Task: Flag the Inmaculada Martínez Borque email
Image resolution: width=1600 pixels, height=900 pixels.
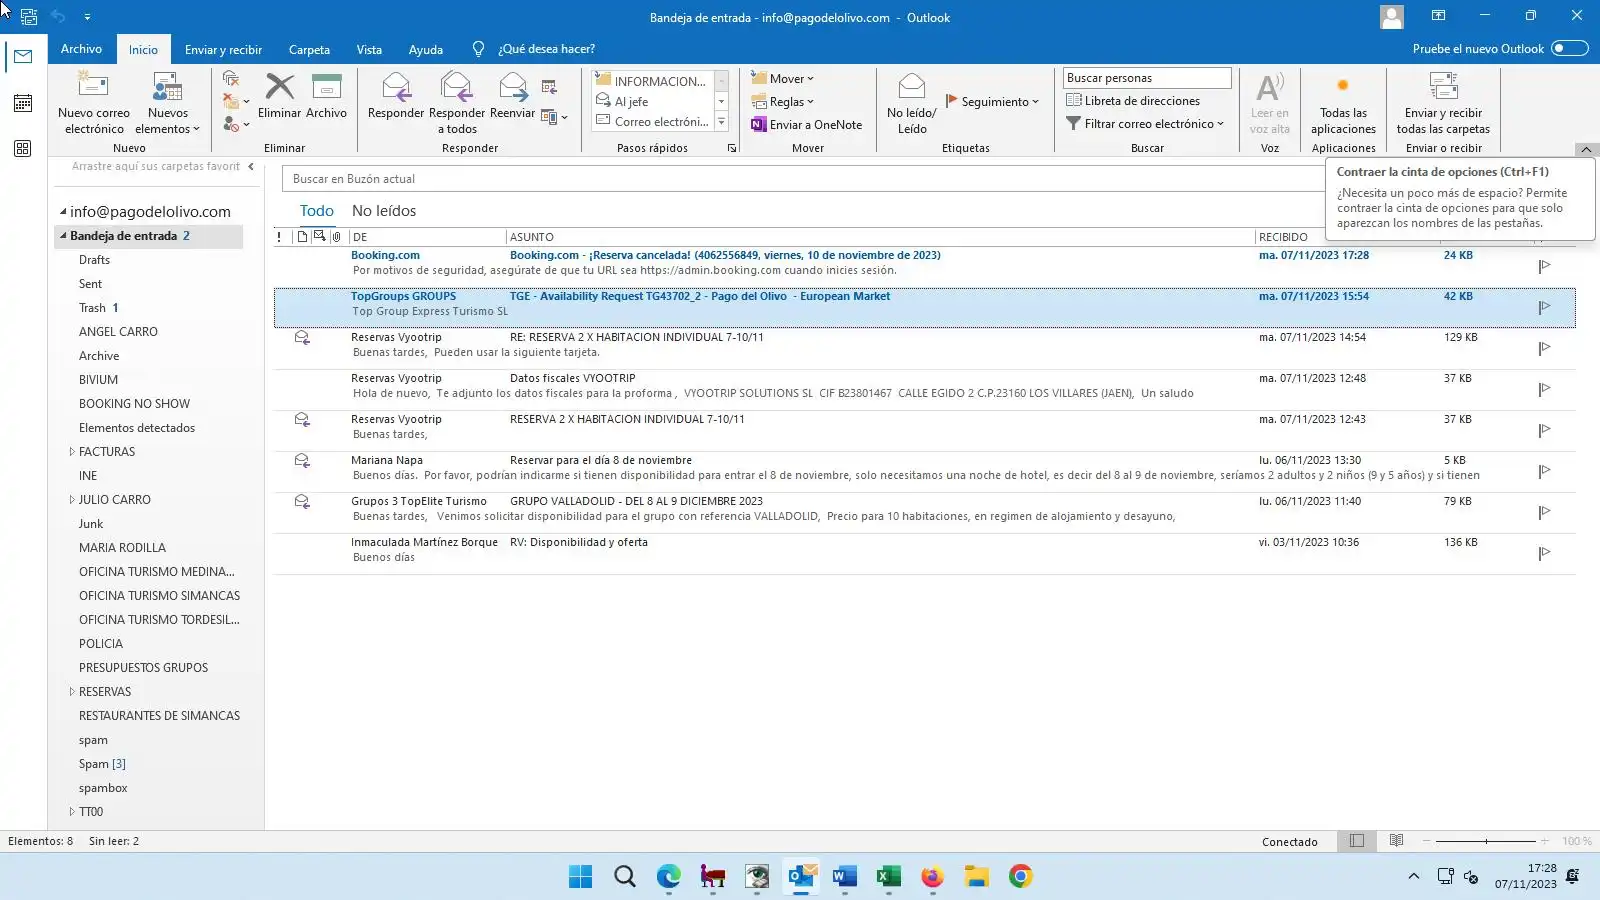Action: [1544, 553]
